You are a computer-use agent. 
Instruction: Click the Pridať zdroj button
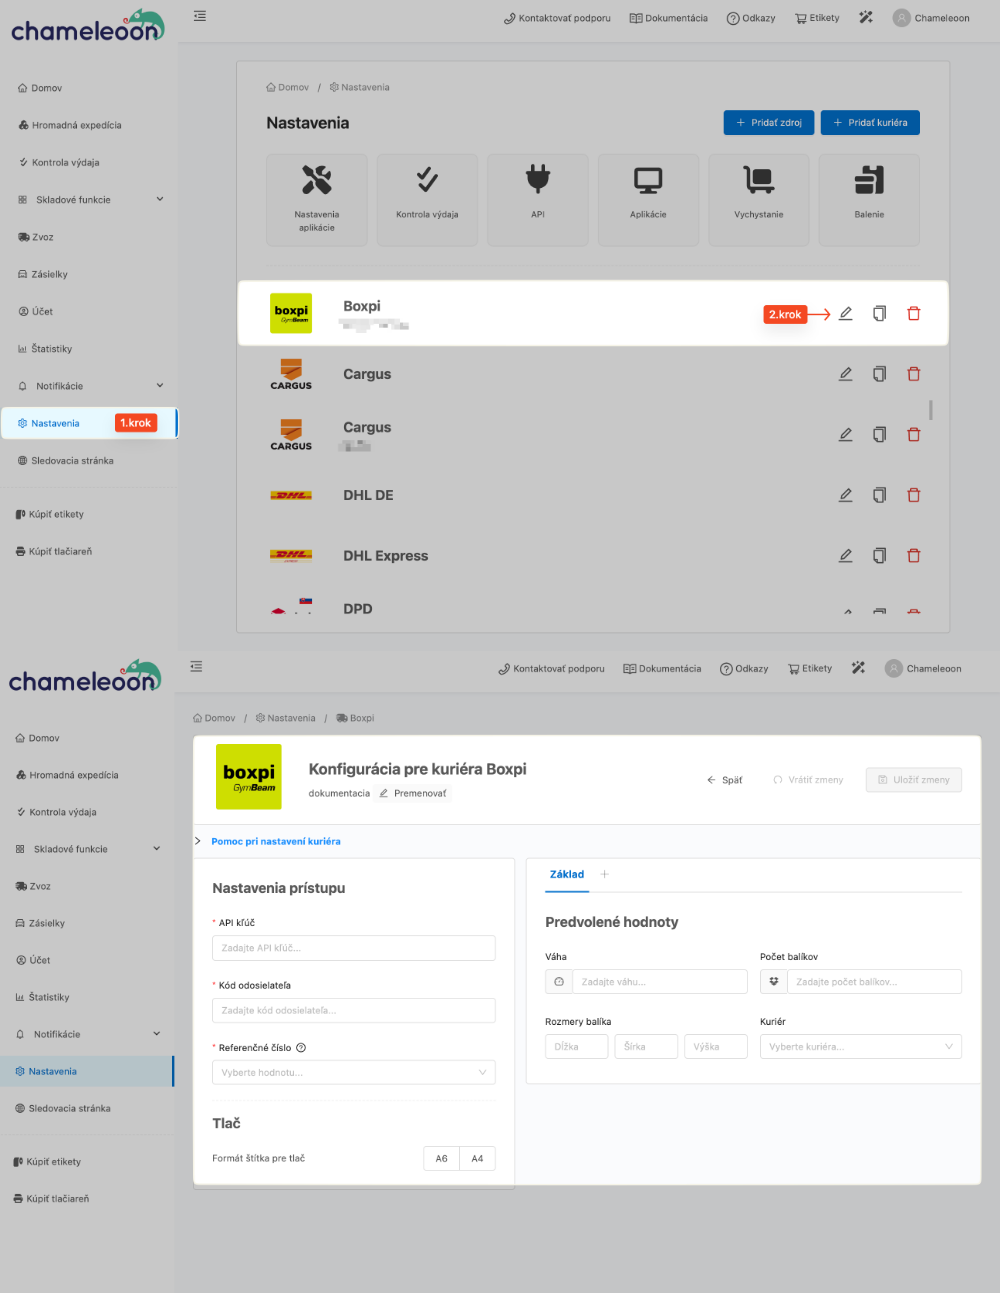point(768,123)
